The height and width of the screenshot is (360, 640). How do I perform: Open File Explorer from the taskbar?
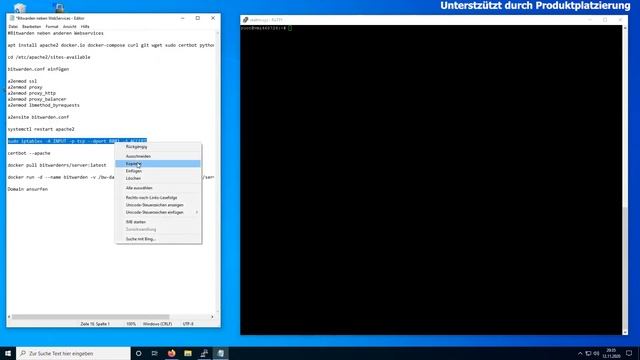tap(188, 353)
